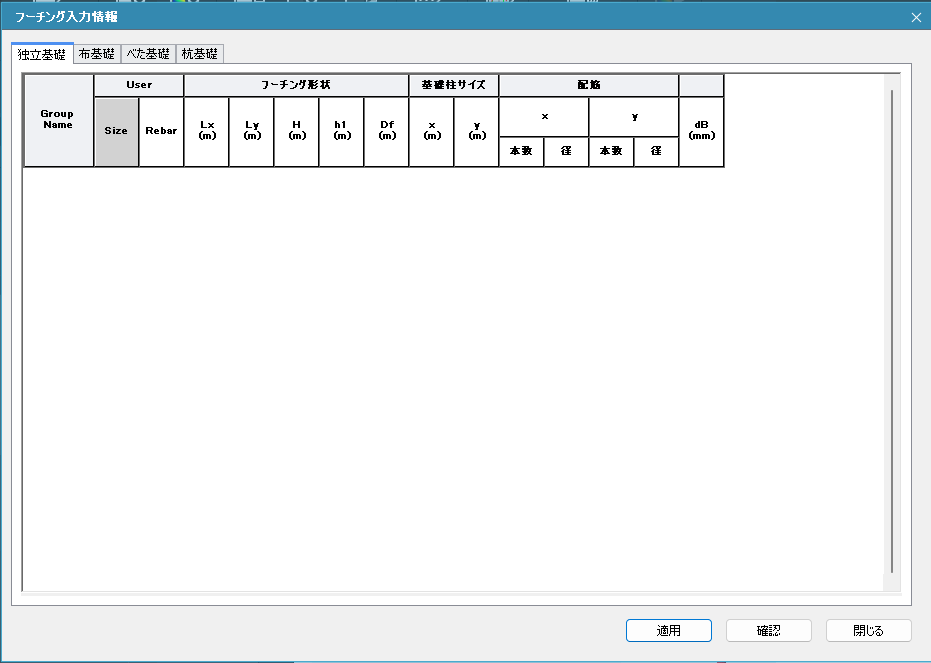Switch to the 独立基礎 tab
Screen dimensions: 931x663
click(42, 53)
